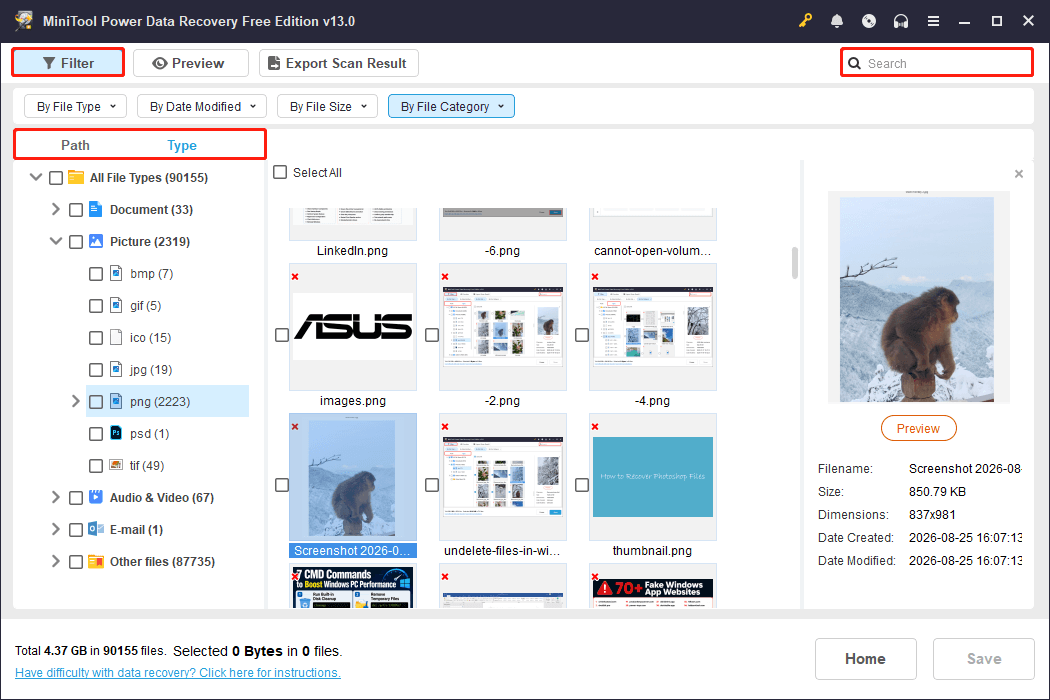Open the notification bell icon
Image resolution: width=1050 pixels, height=700 pixels.
tap(837, 21)
